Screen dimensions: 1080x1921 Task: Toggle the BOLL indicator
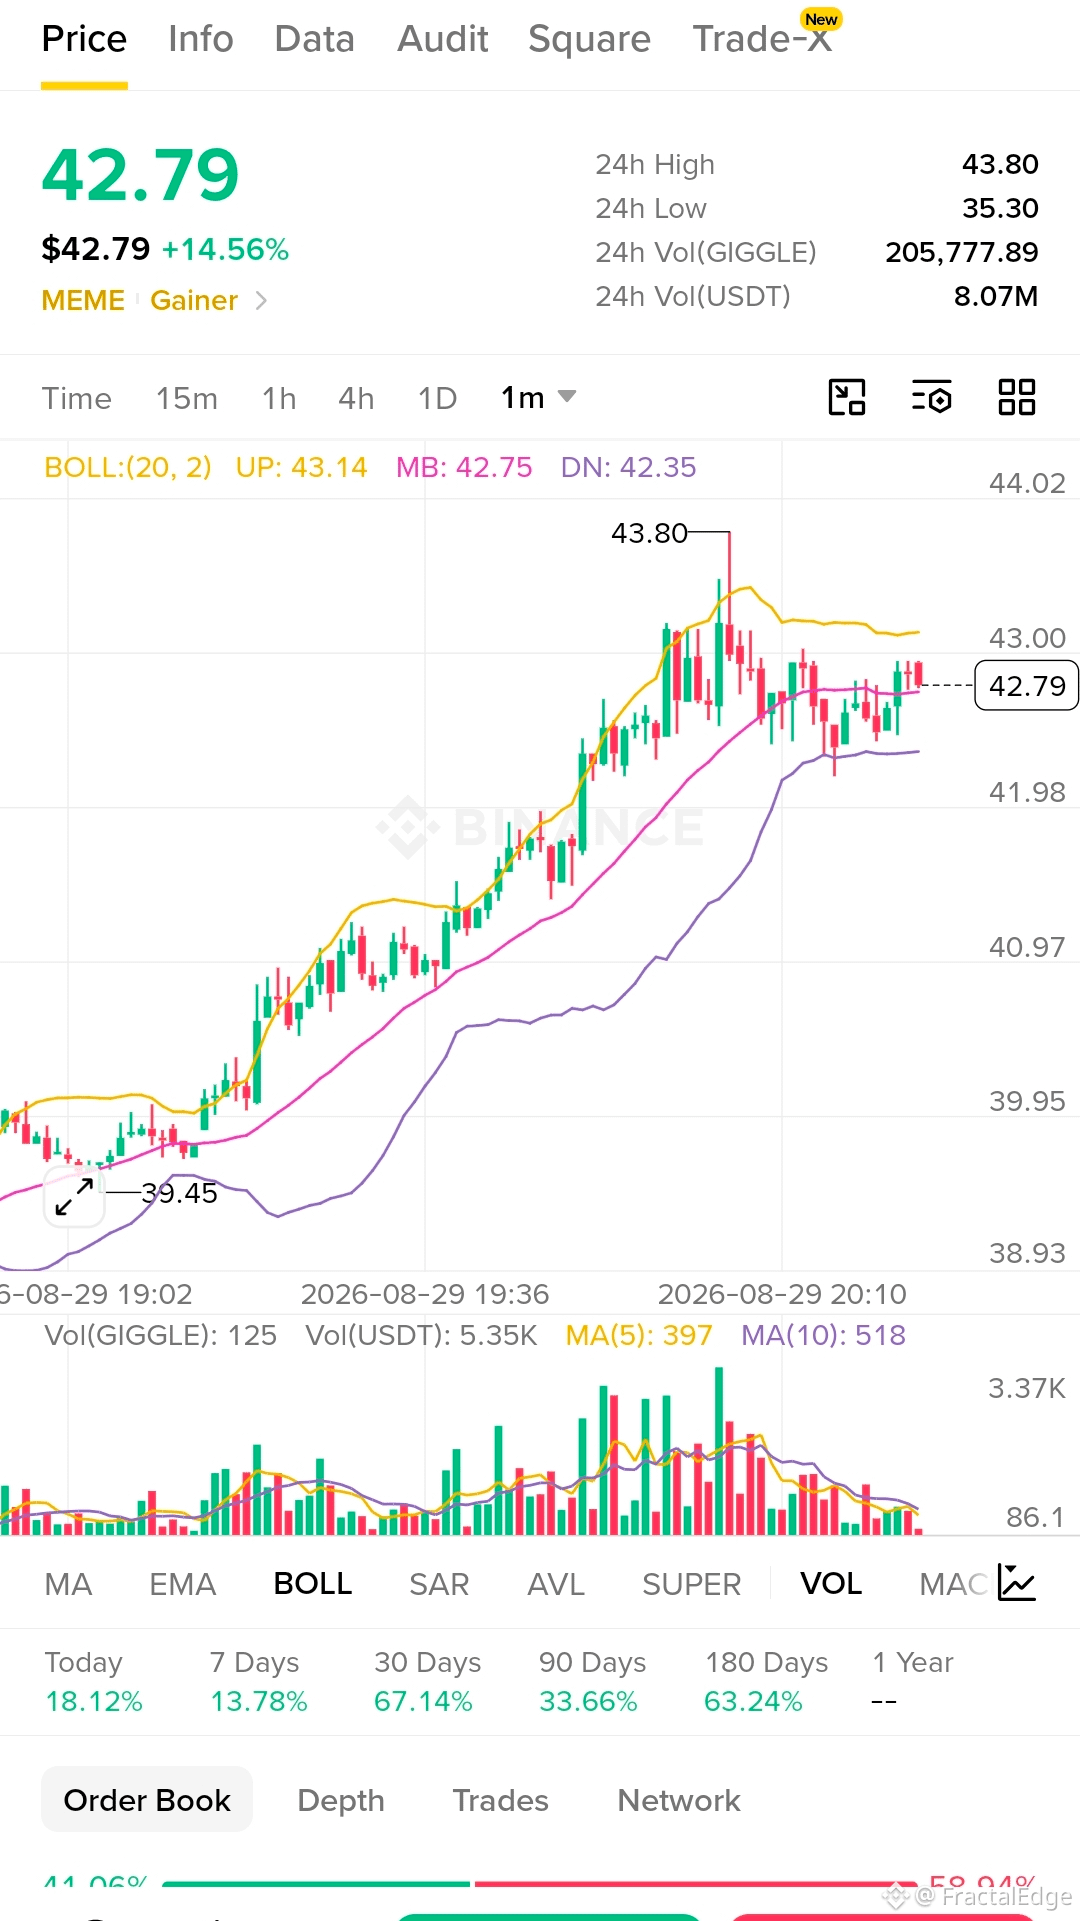312,1584
